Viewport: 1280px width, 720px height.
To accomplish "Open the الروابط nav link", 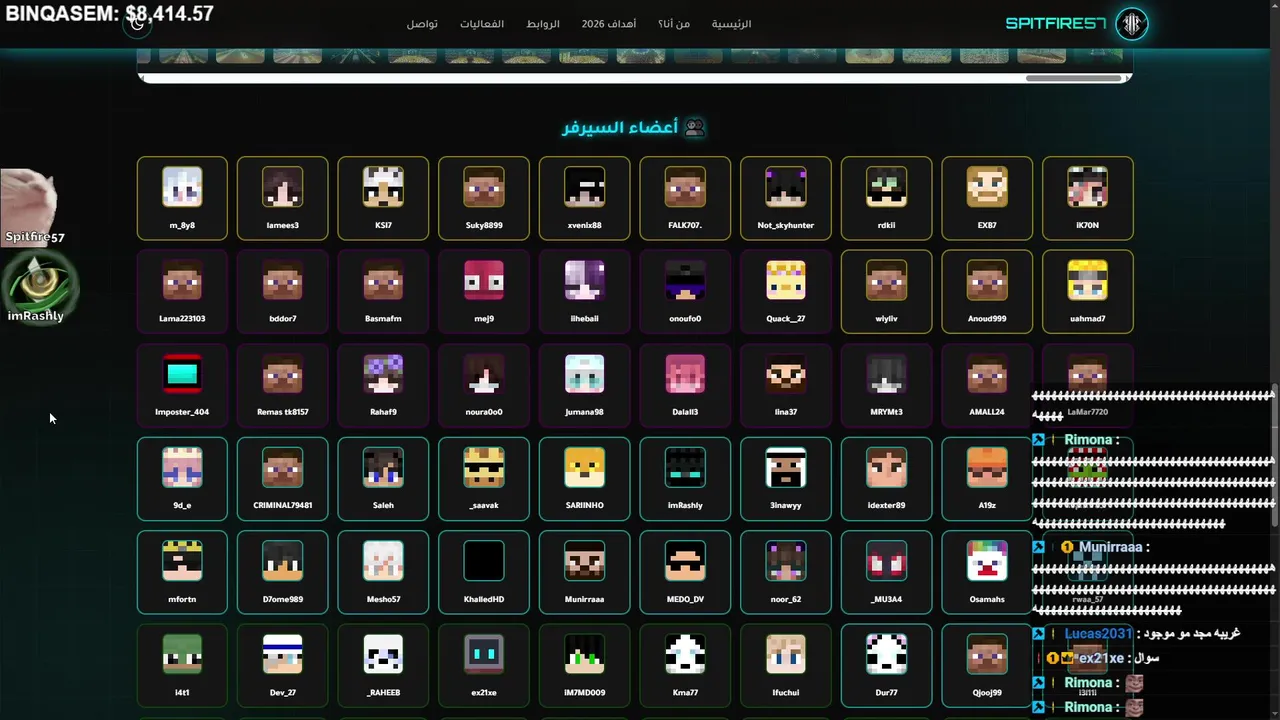I will tap(543, 24).
